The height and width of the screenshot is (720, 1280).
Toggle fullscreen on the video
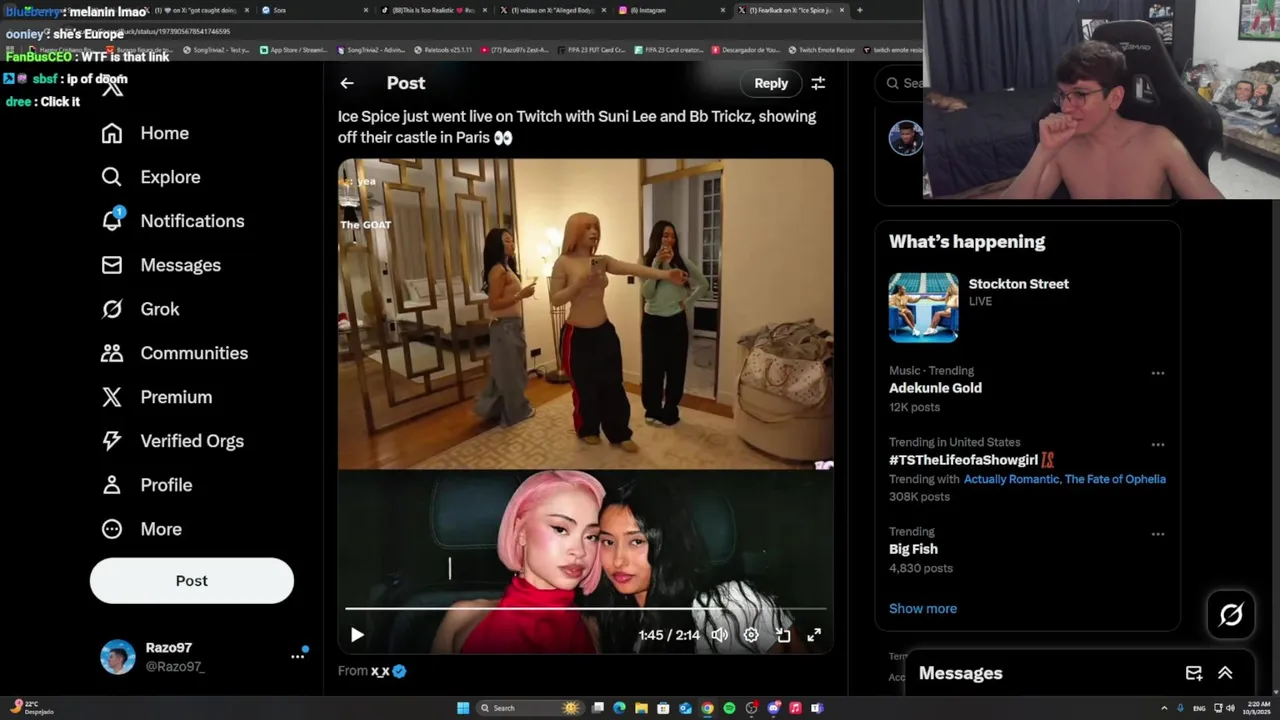[814, 635]
